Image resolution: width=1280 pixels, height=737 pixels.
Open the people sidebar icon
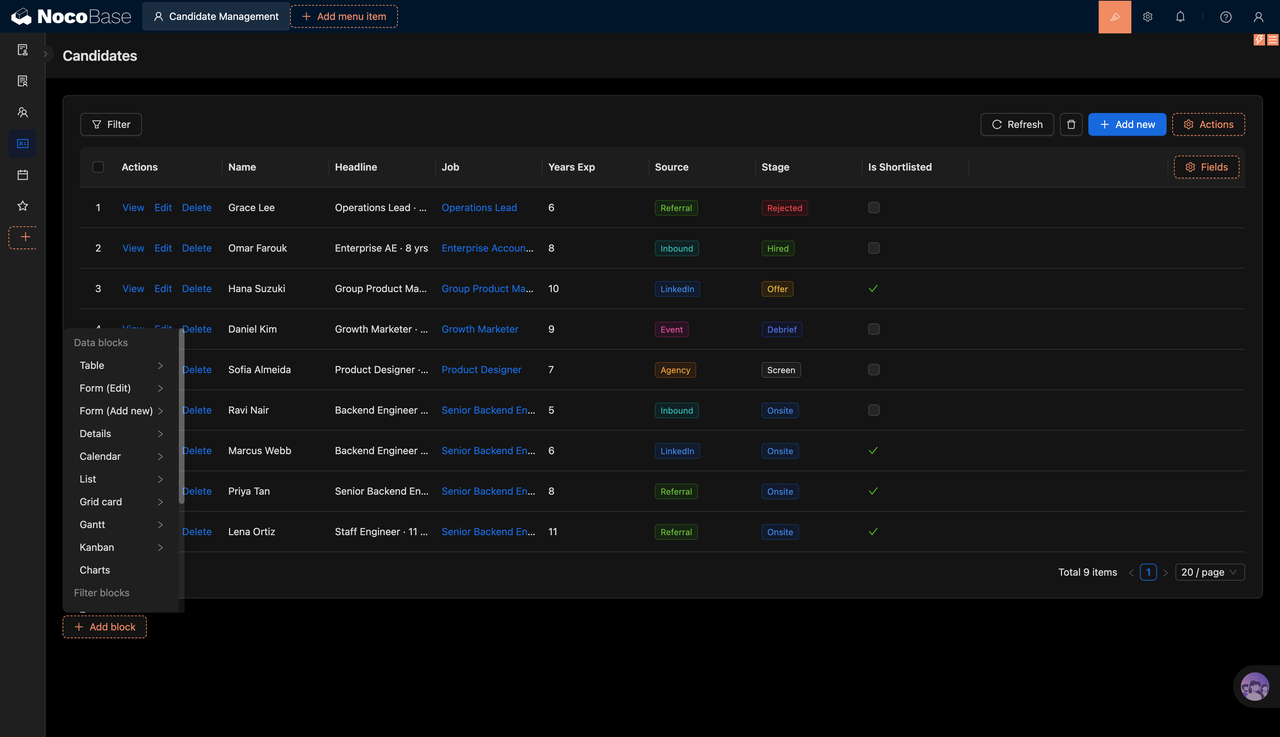pyautogui.click(x=23, y=112)
